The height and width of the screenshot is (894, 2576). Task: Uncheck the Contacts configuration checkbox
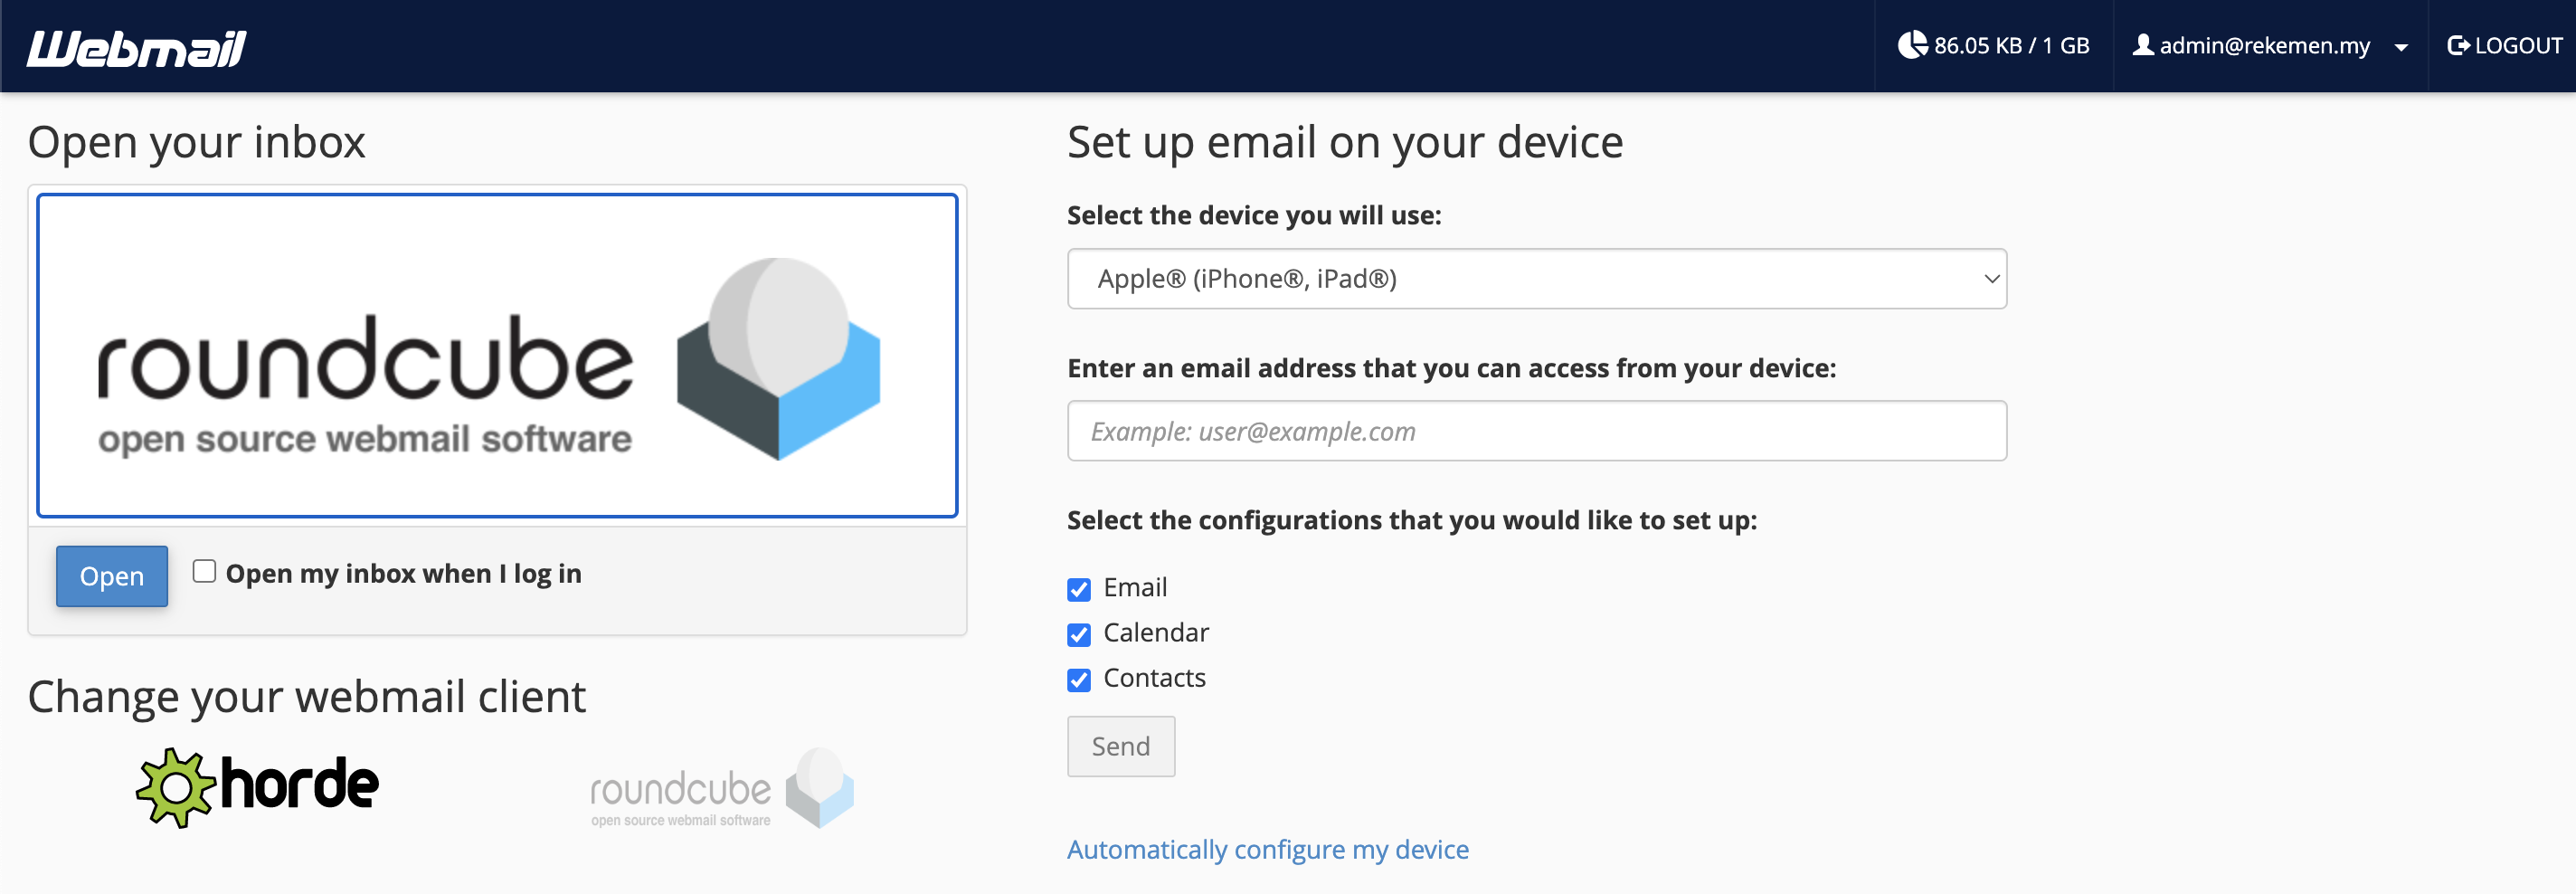[x=1079, y=680]
